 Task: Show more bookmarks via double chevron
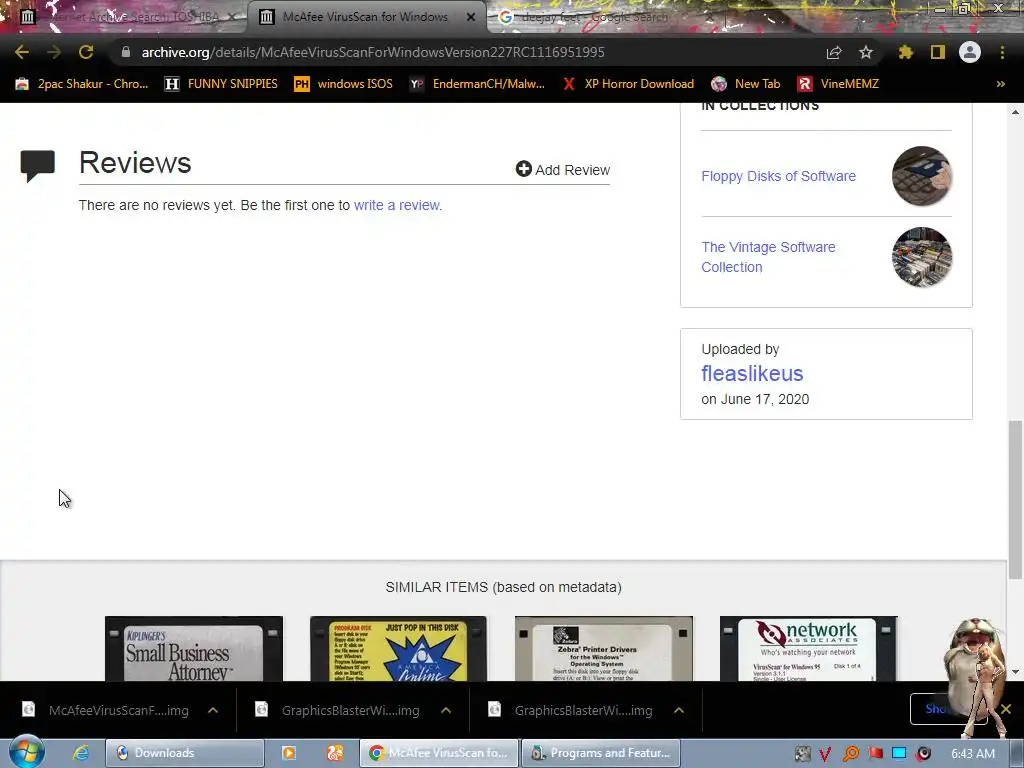[x=1000, y=84]
